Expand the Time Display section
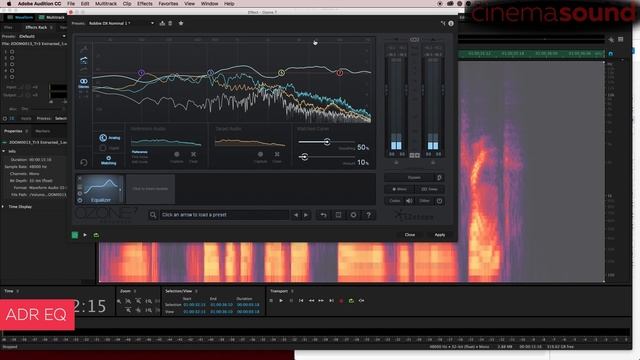Viewport: 640px width, 360px height. 4,207
